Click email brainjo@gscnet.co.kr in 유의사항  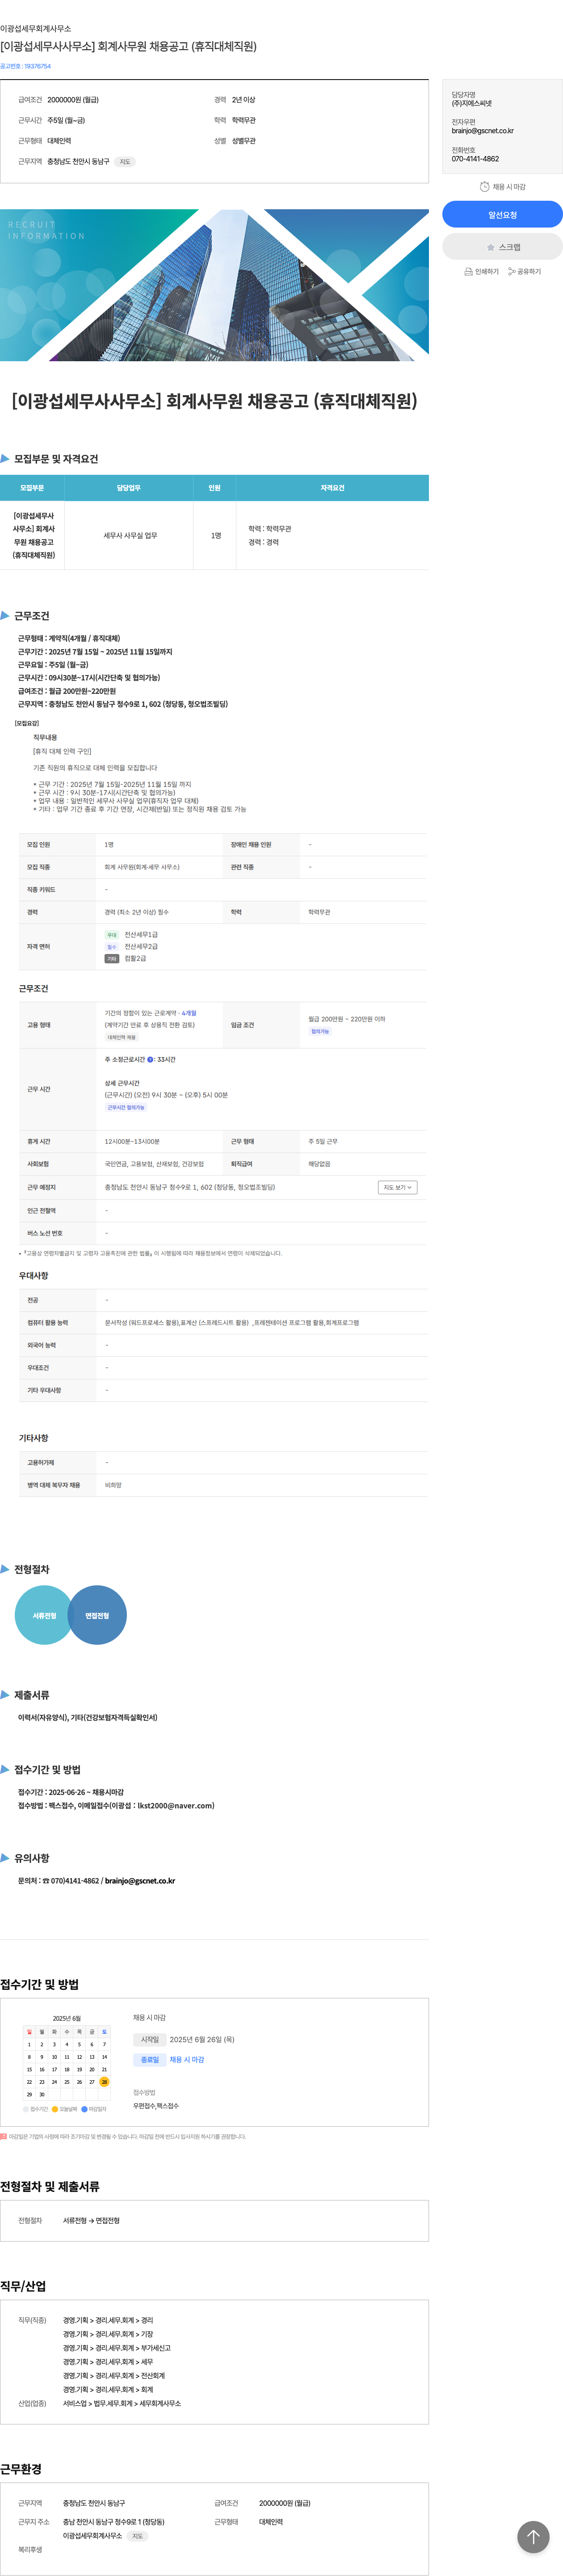[140, 1881]
